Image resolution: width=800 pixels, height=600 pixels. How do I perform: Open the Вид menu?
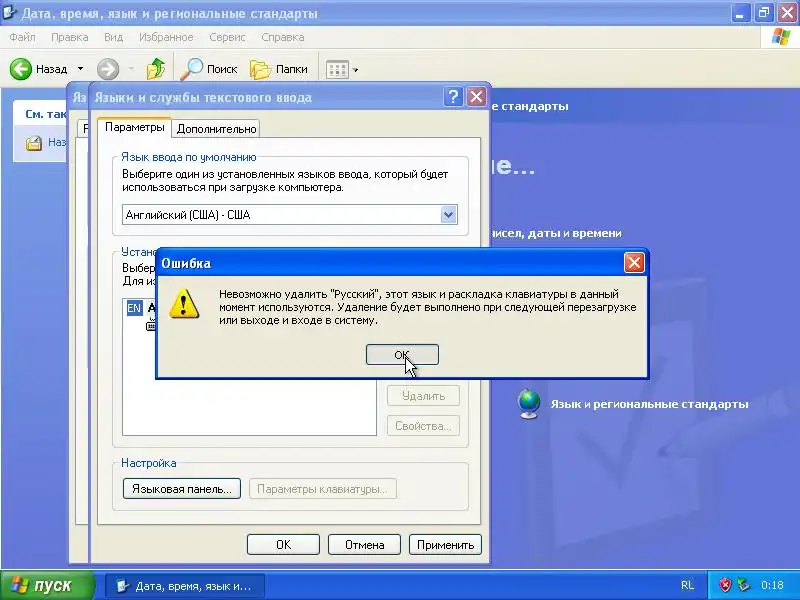pyautogui.click(x=113, y=37)
